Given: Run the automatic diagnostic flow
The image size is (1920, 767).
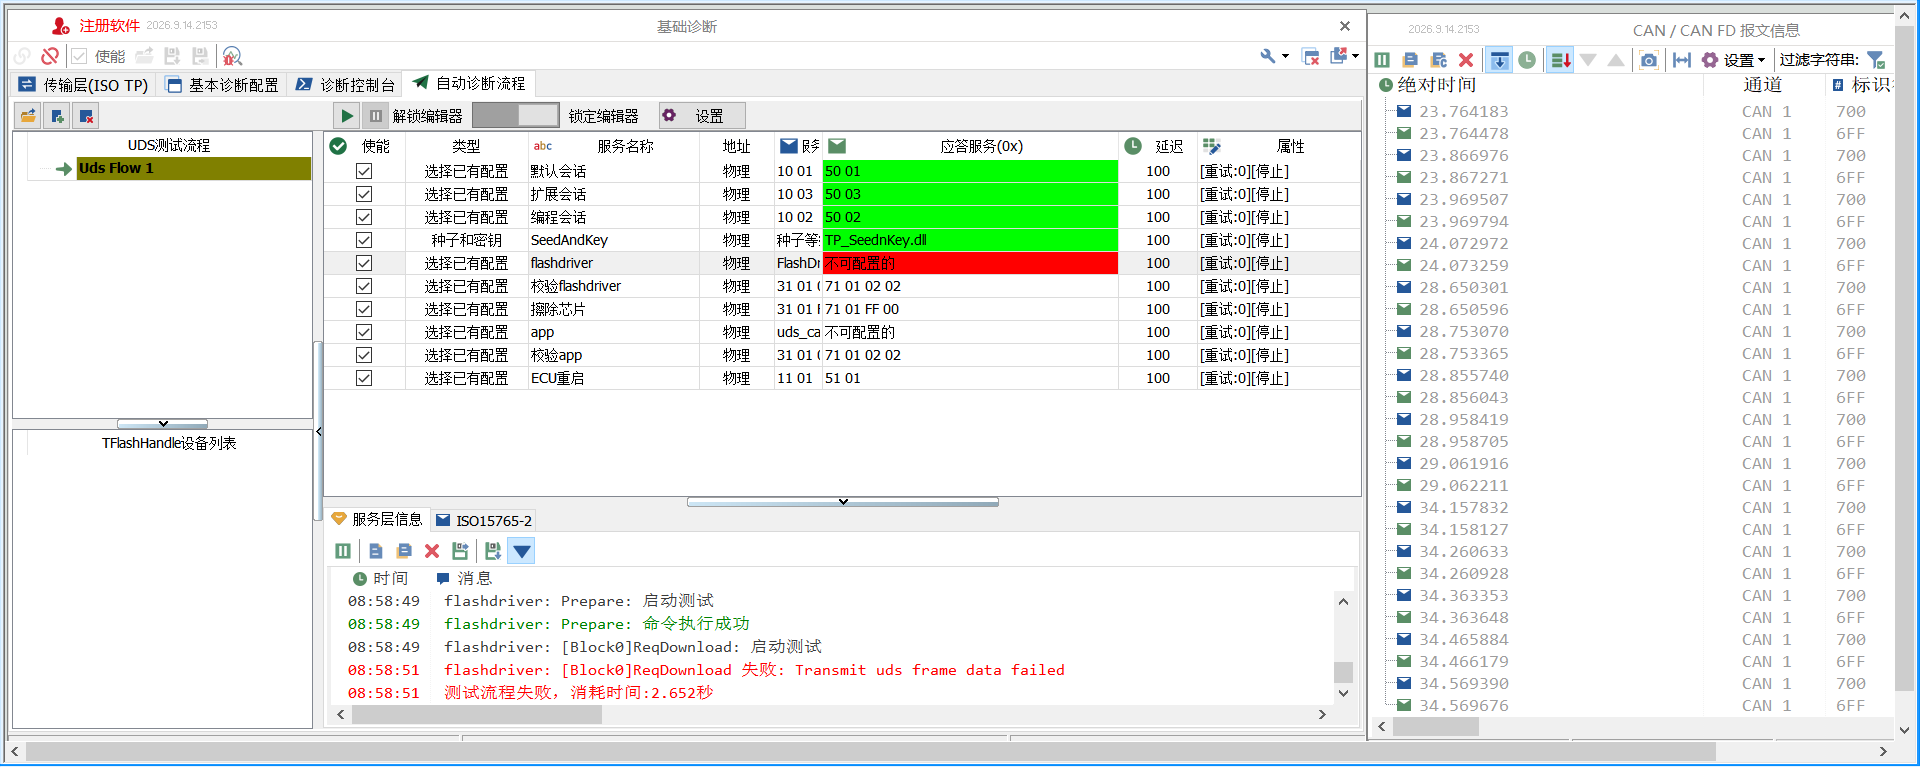Looking at the screenshot, I should coord(347,116).
